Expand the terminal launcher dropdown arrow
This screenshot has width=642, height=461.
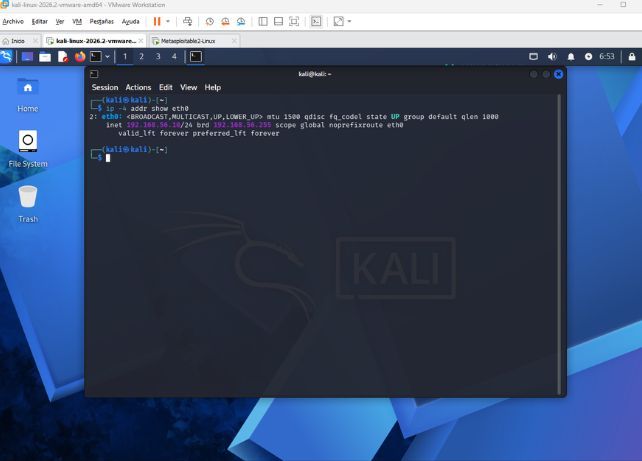point(107,56)
